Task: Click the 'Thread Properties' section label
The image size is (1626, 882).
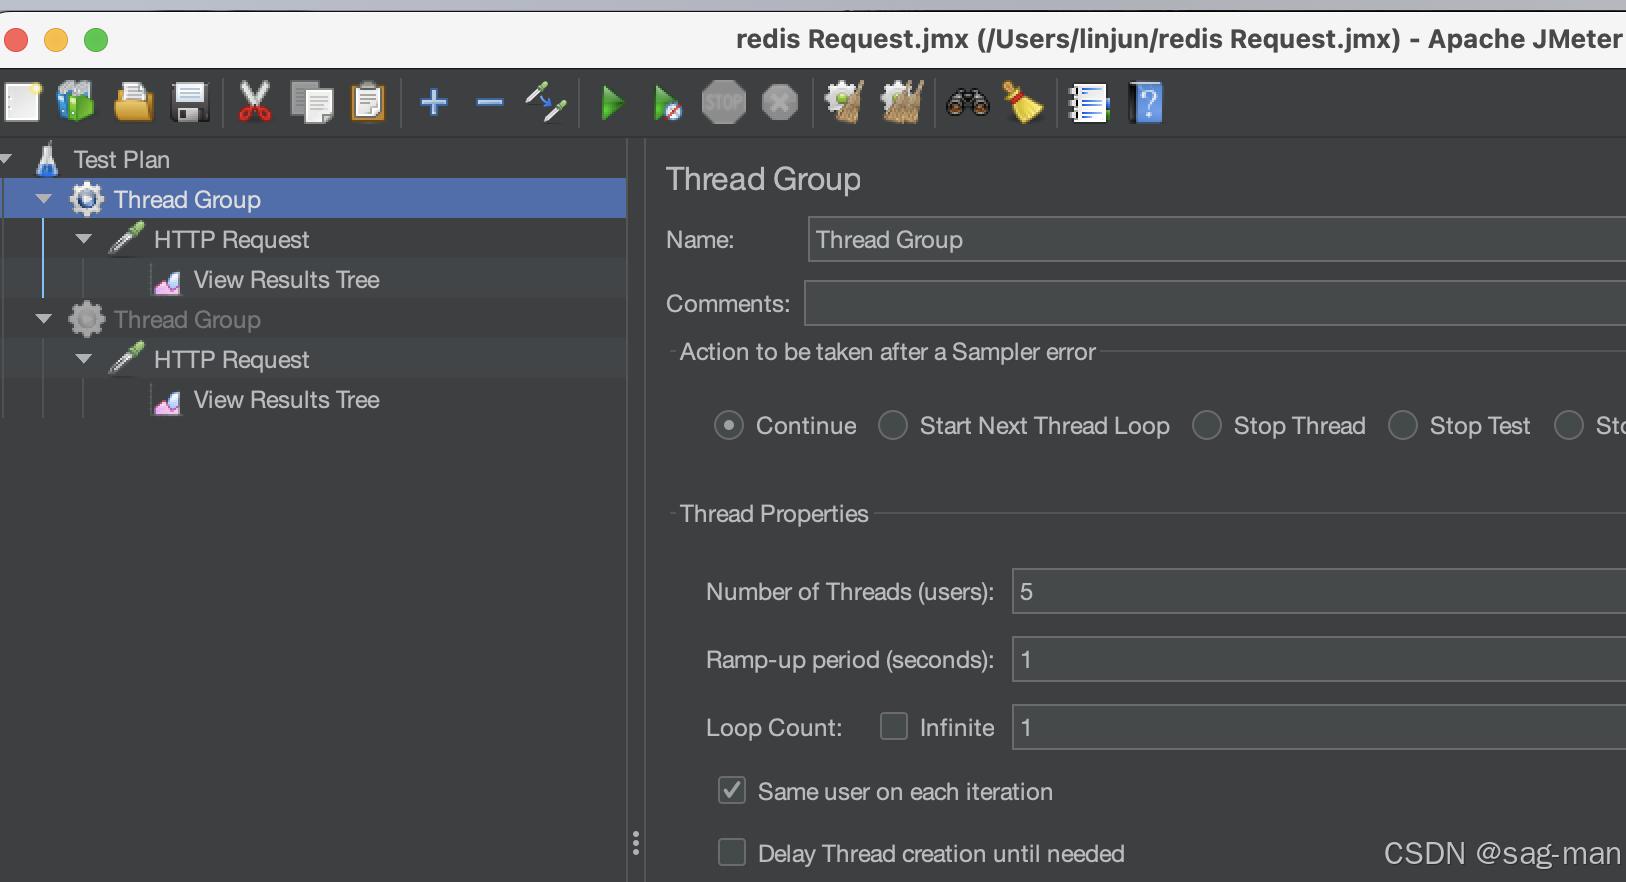Action: (774, 514)
